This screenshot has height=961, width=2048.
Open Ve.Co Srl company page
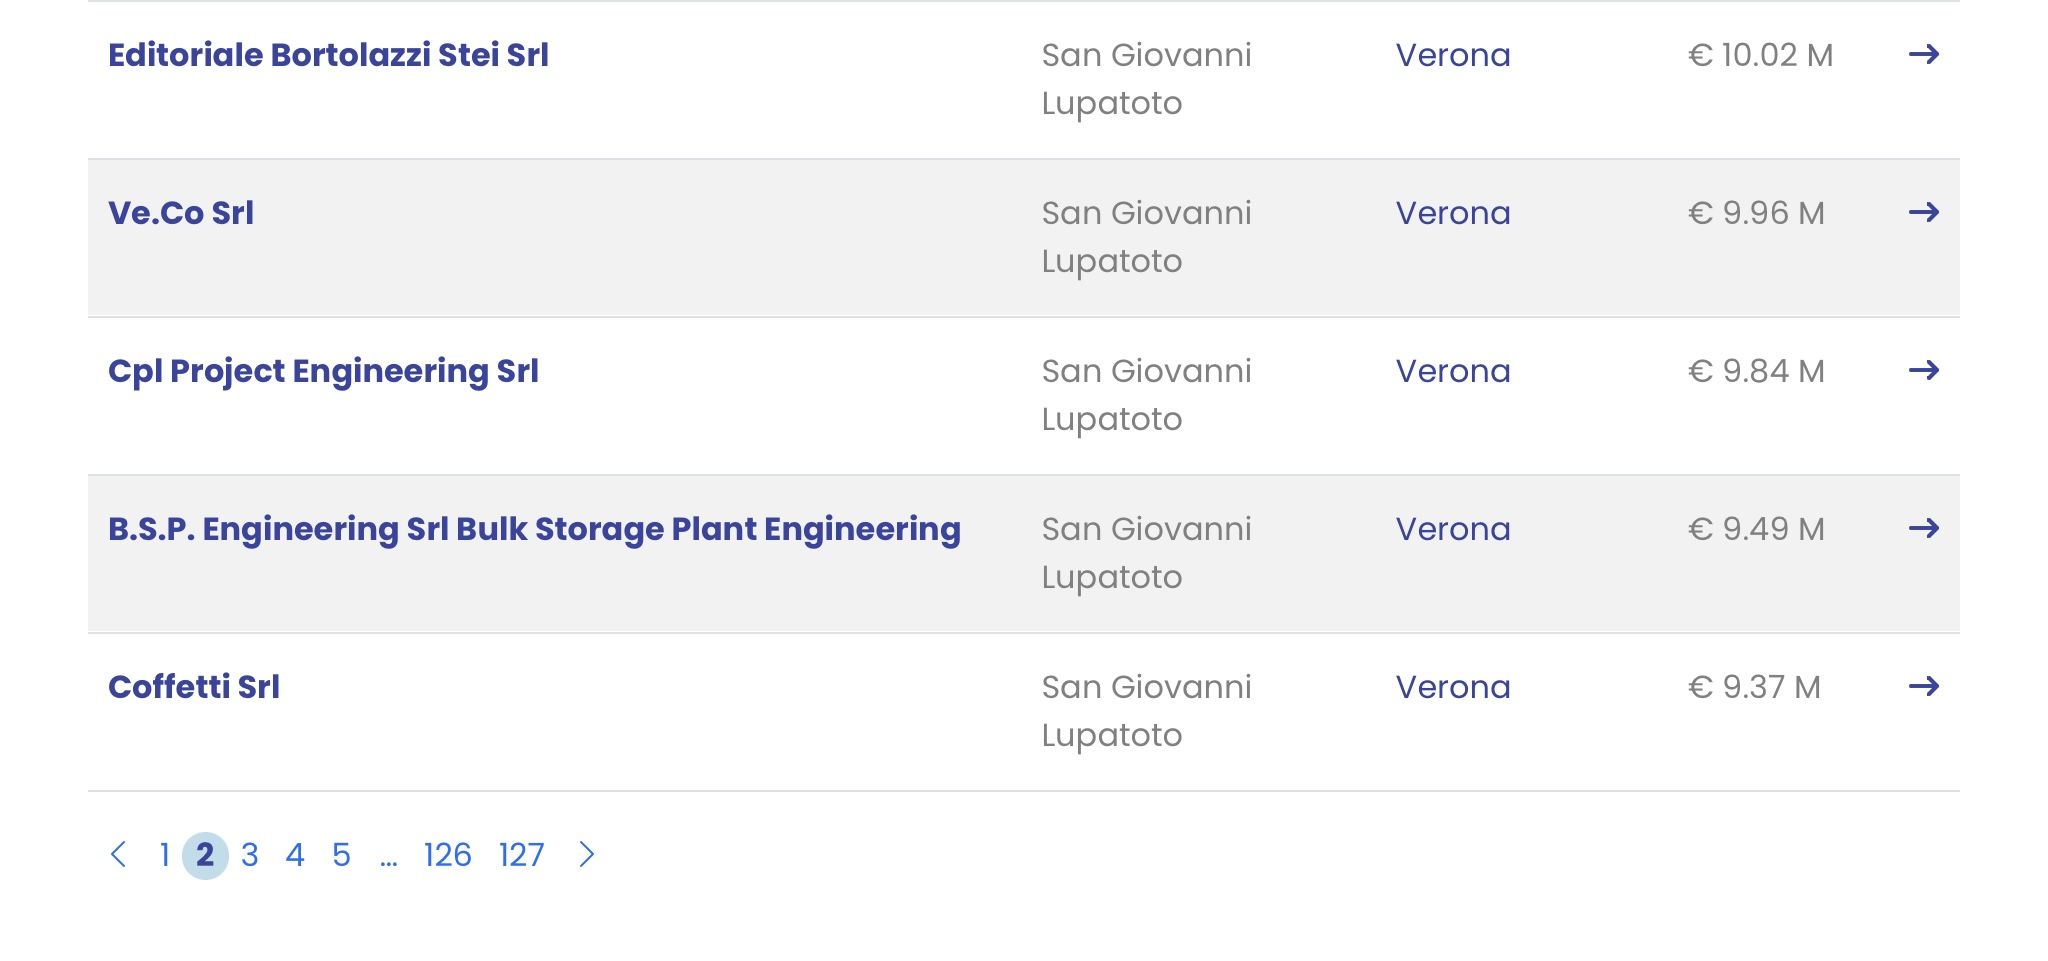[x=181, y=213]
